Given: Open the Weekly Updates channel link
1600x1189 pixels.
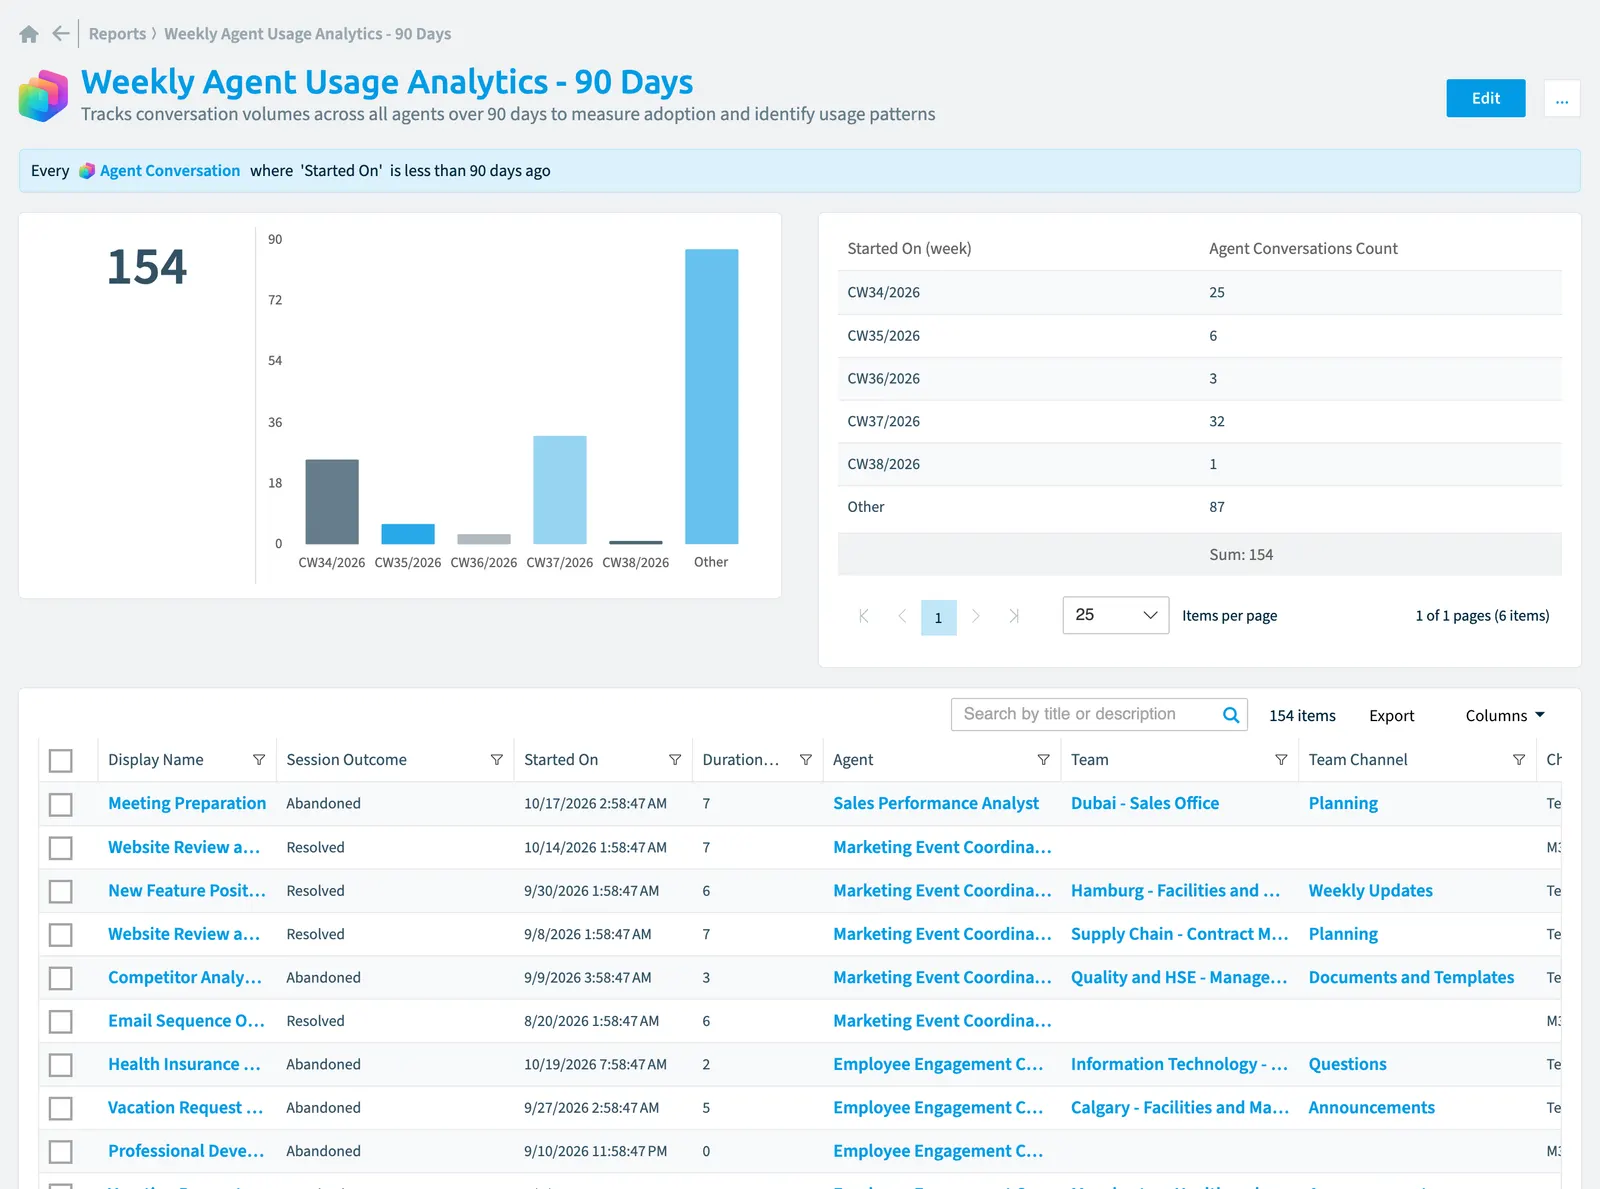Looking at the screenshot, I should point(1370,890).
